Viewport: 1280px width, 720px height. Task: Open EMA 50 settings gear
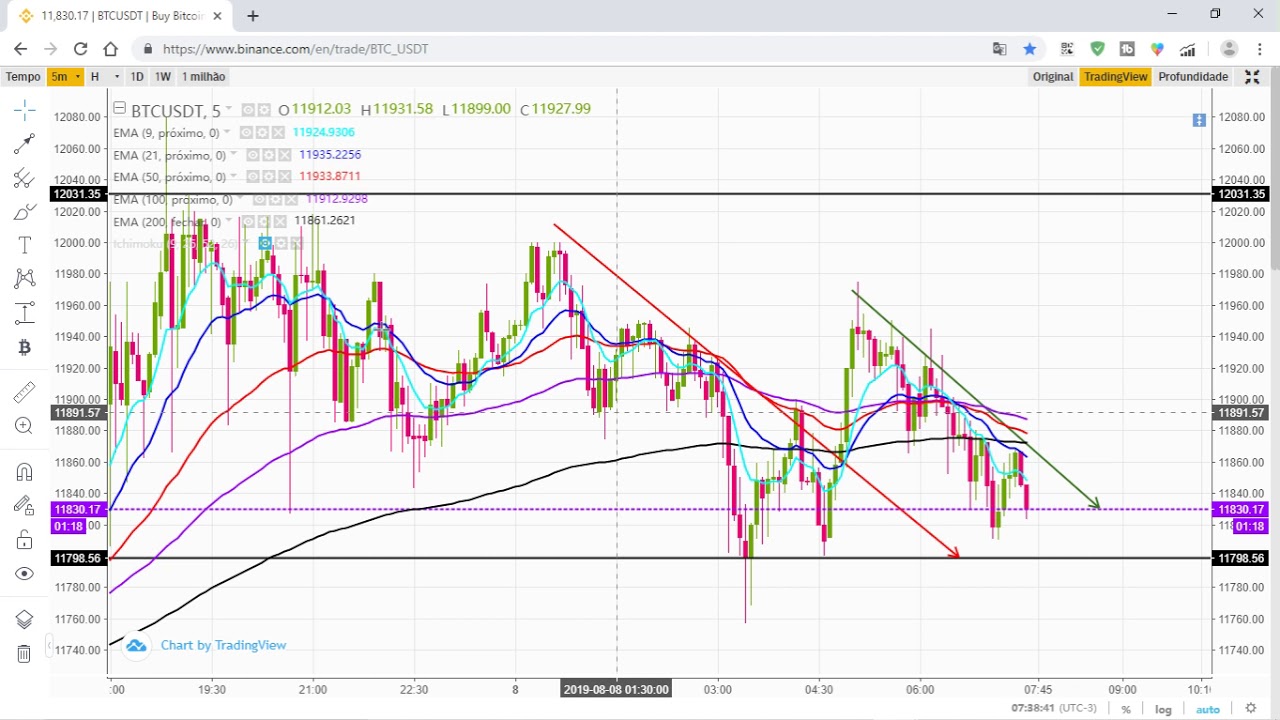(269, 177)
